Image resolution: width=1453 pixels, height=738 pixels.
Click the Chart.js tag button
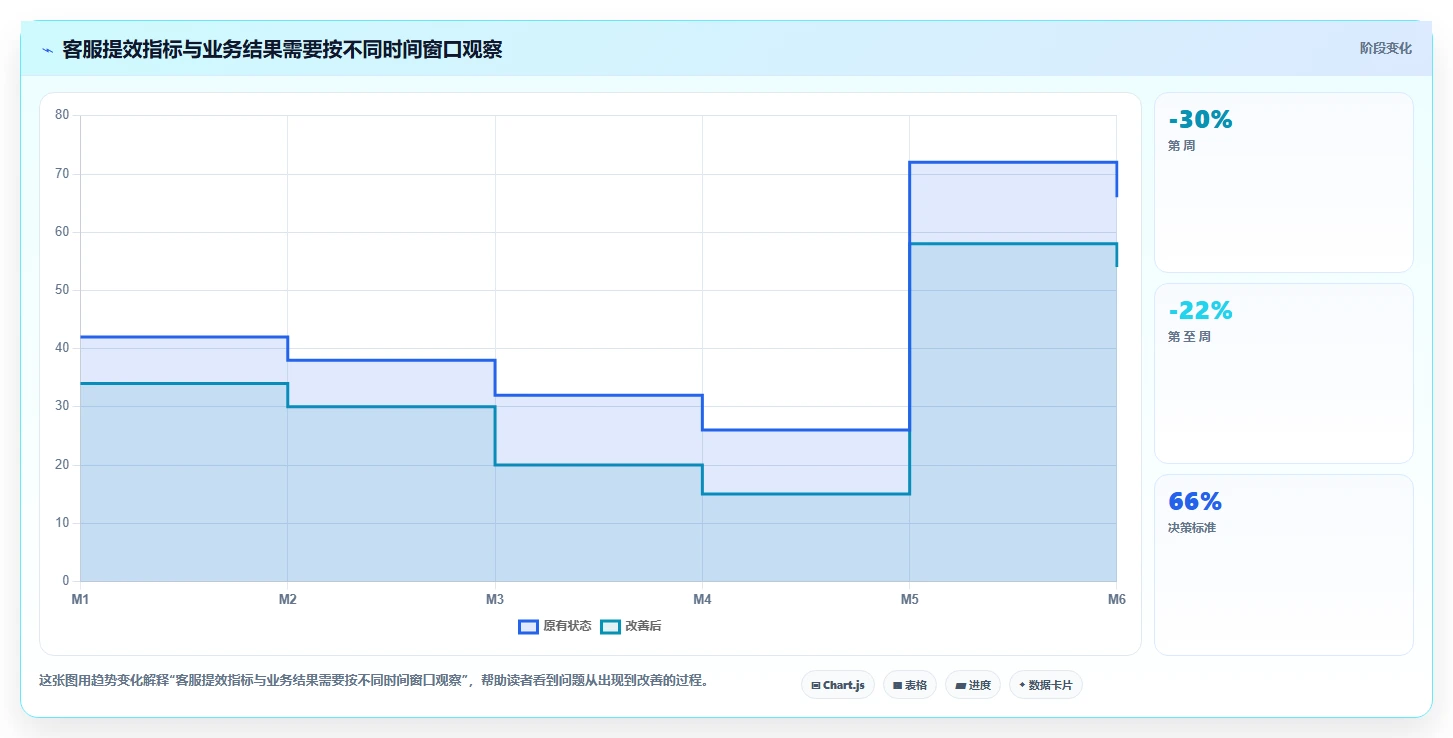point(838,685)
